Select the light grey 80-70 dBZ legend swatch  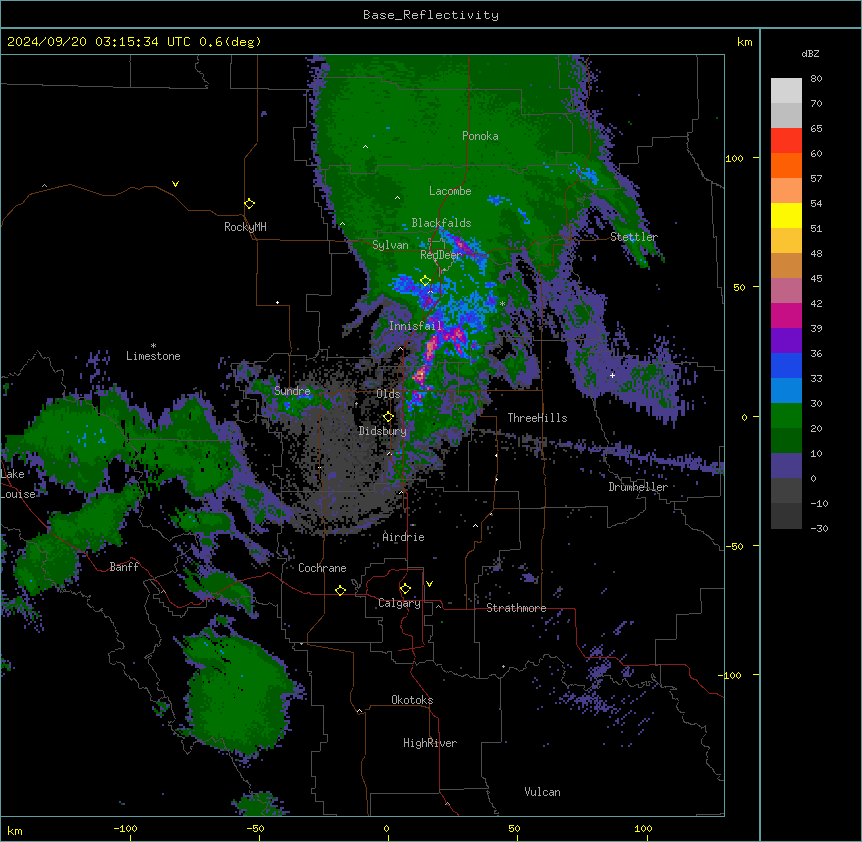[x=786, y=91]
